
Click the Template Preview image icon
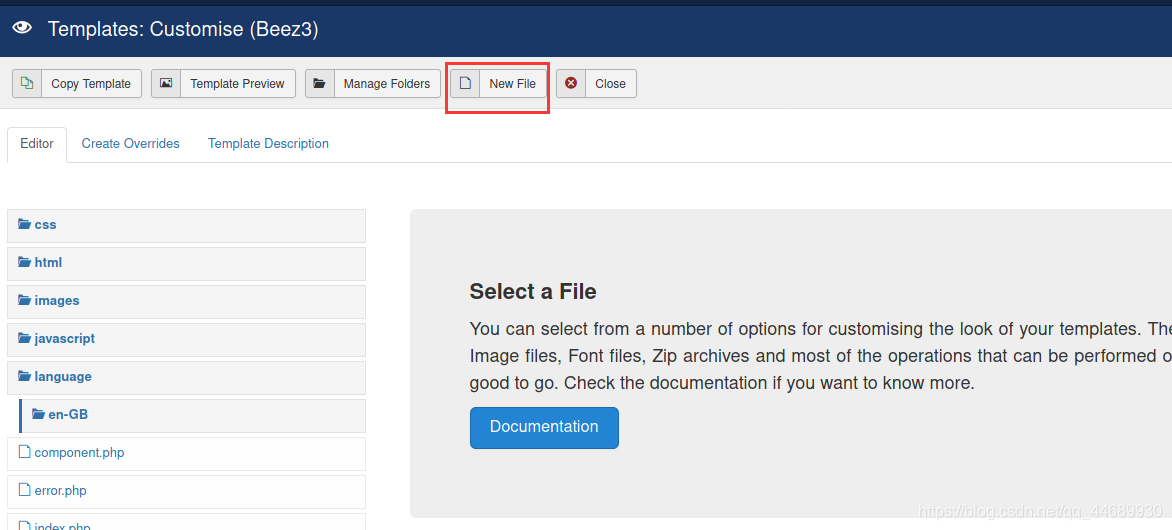pyautogui.click(x=166, y=84)
